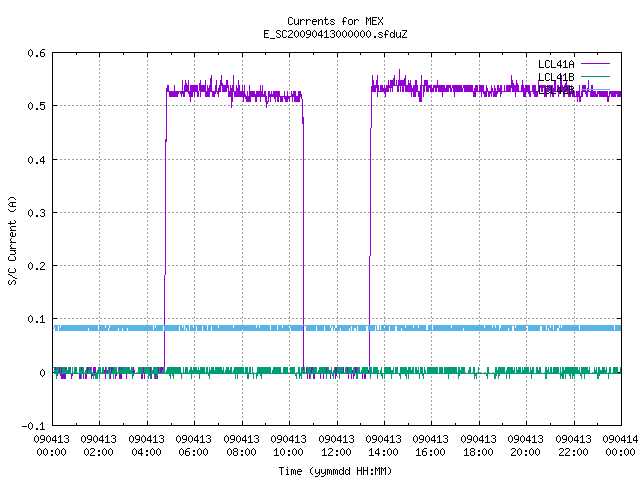Click x-axis tick label 090413 08:00

241,445
